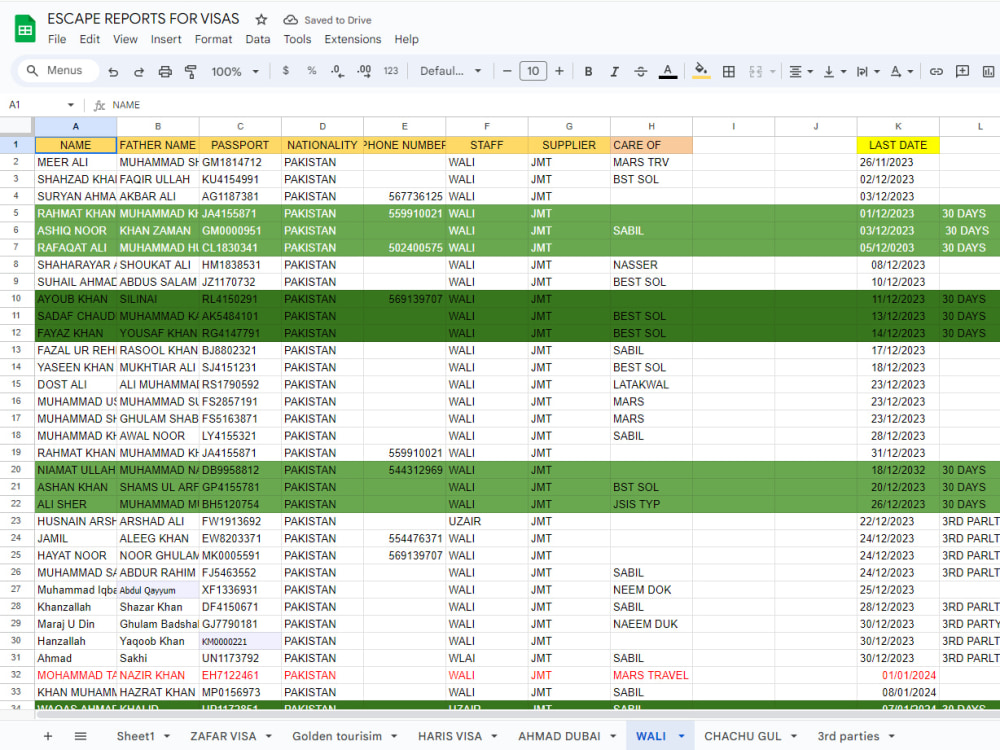Screen dimensions: 1000x750
Task: Open the Tools menu
Action: [x=297, y=39]
